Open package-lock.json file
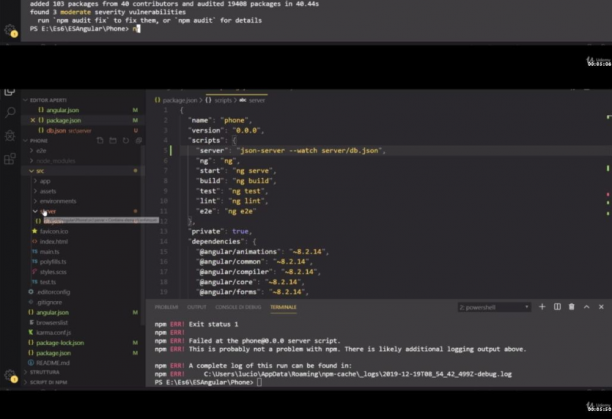Image resolution: width=612 pixels, height=419 pixels. click(x=60, y=343)
